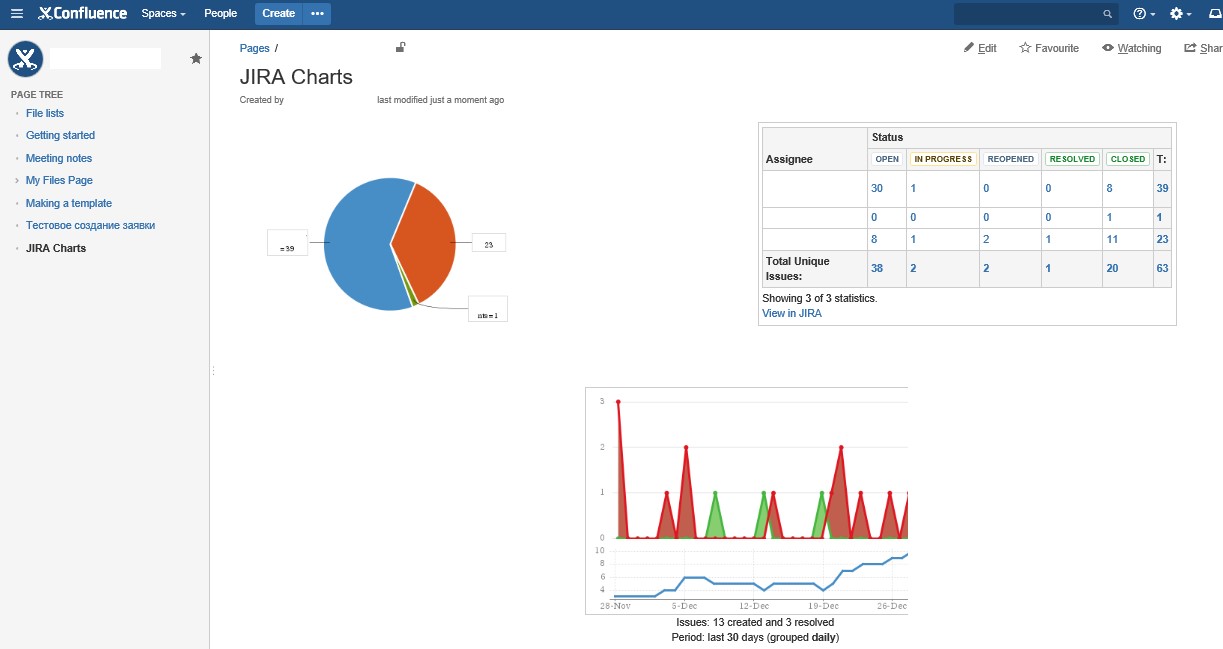Click the Edit page button

[980, 48]
